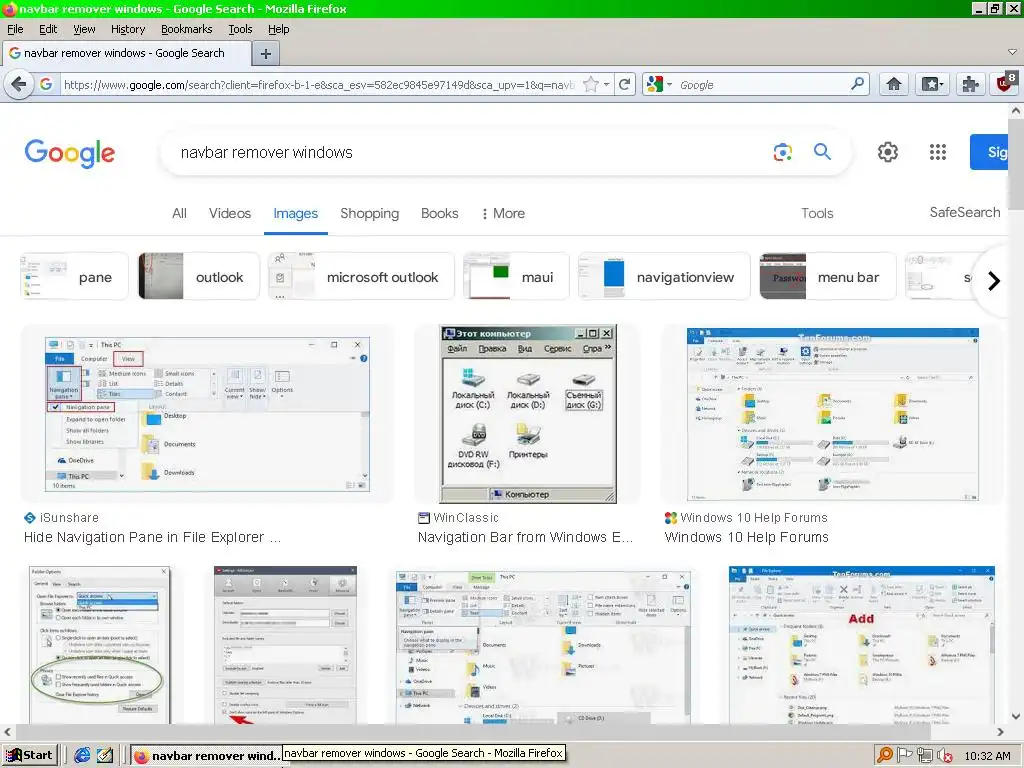1024x768 pixels.
Task: Open the Russian Этот компьютер image thumbnail
Action: (528, 414)
